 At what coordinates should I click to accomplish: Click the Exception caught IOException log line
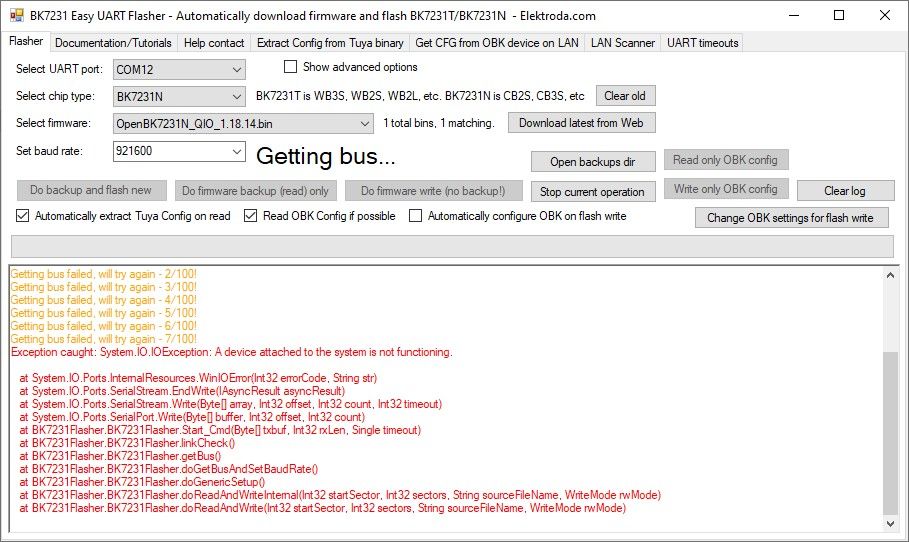(231, 352)
